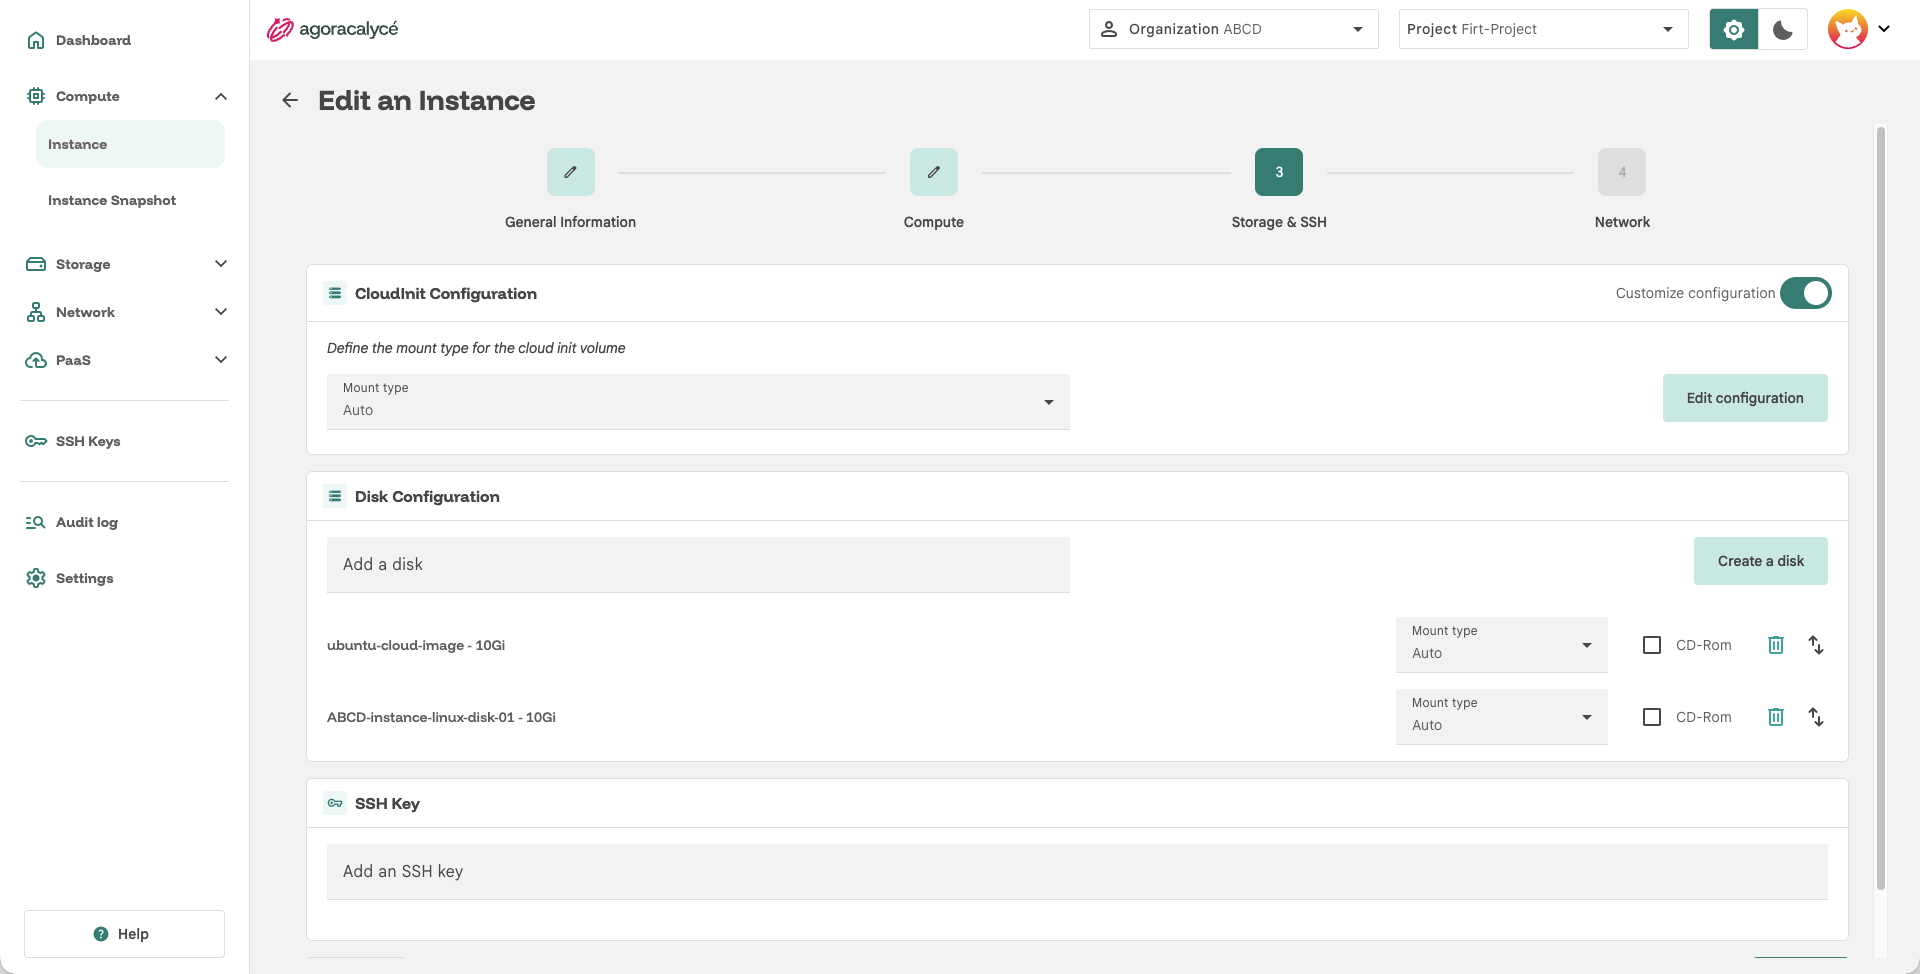Click the CloudInit Configuration section icon
The width and height of the screenshot is (1920, 974).
point(335,293)
